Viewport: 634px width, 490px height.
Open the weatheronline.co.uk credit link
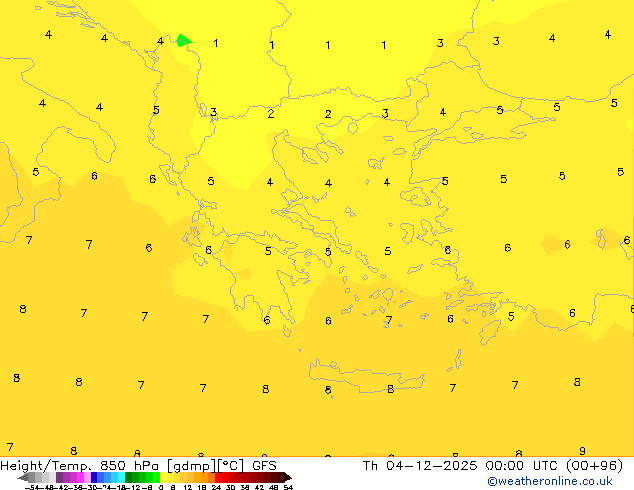click(x=550, y=481)
